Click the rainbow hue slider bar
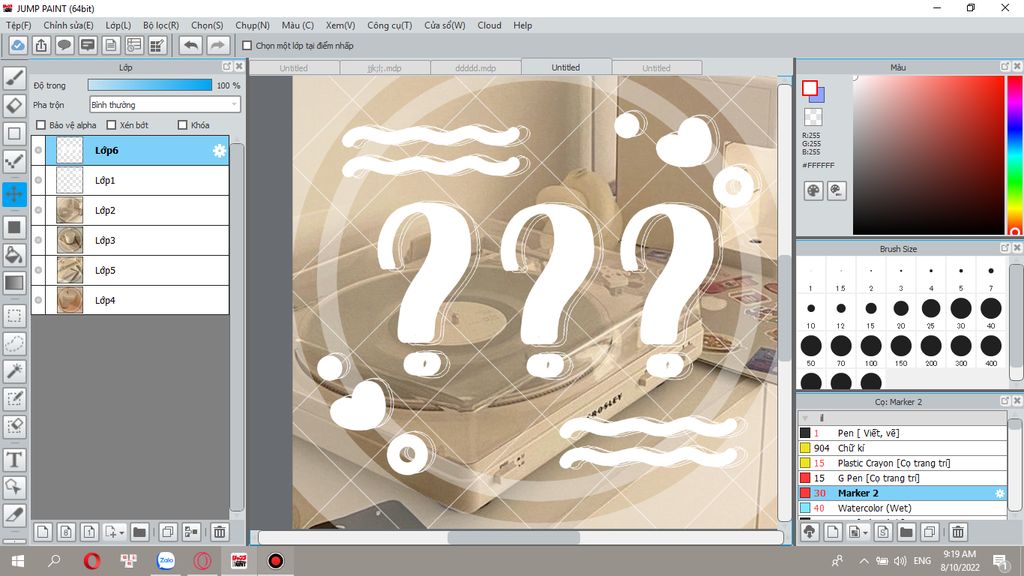This screenshot has height=576, width=1024. point(1016,155)
